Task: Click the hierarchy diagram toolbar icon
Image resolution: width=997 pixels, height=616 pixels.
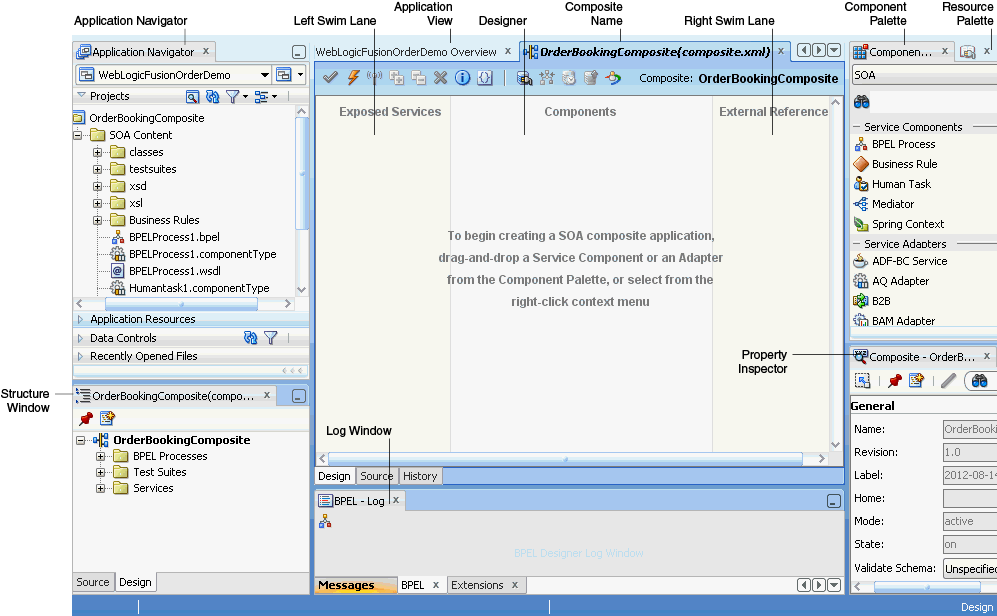Action: 547,78
